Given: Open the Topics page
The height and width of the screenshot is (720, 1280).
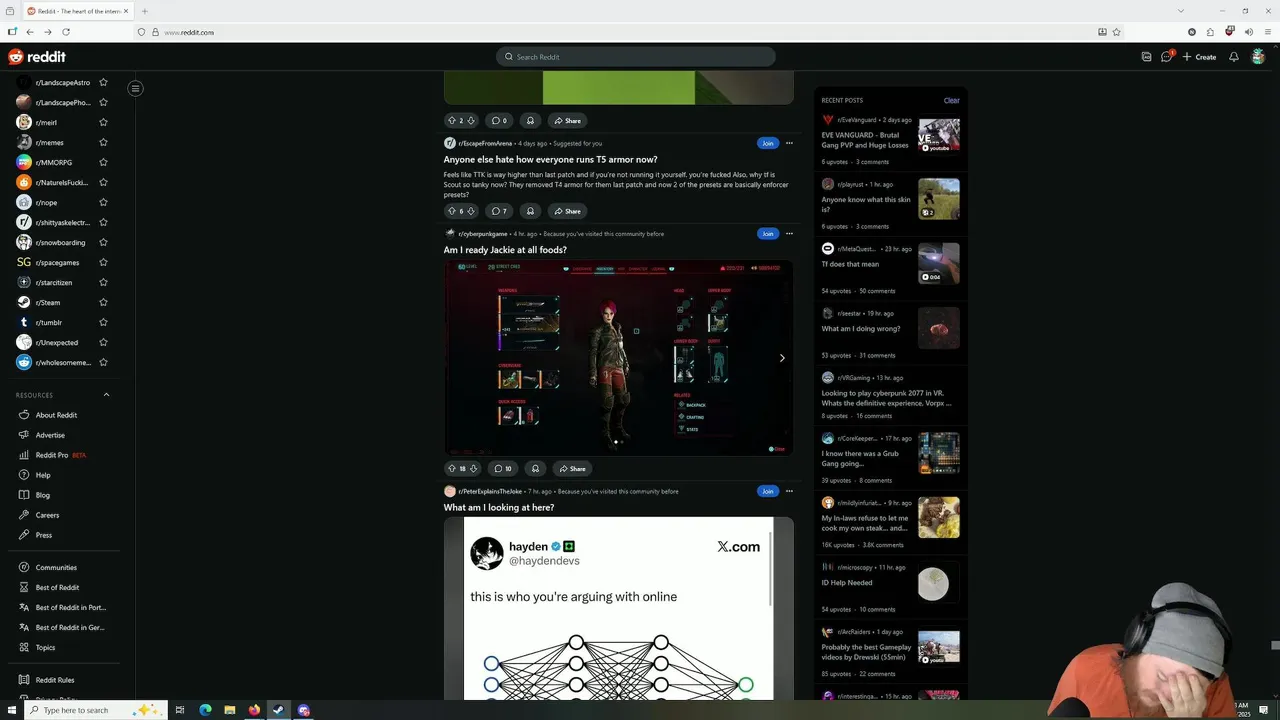Looking at the screenshot, I should point(45,647).
